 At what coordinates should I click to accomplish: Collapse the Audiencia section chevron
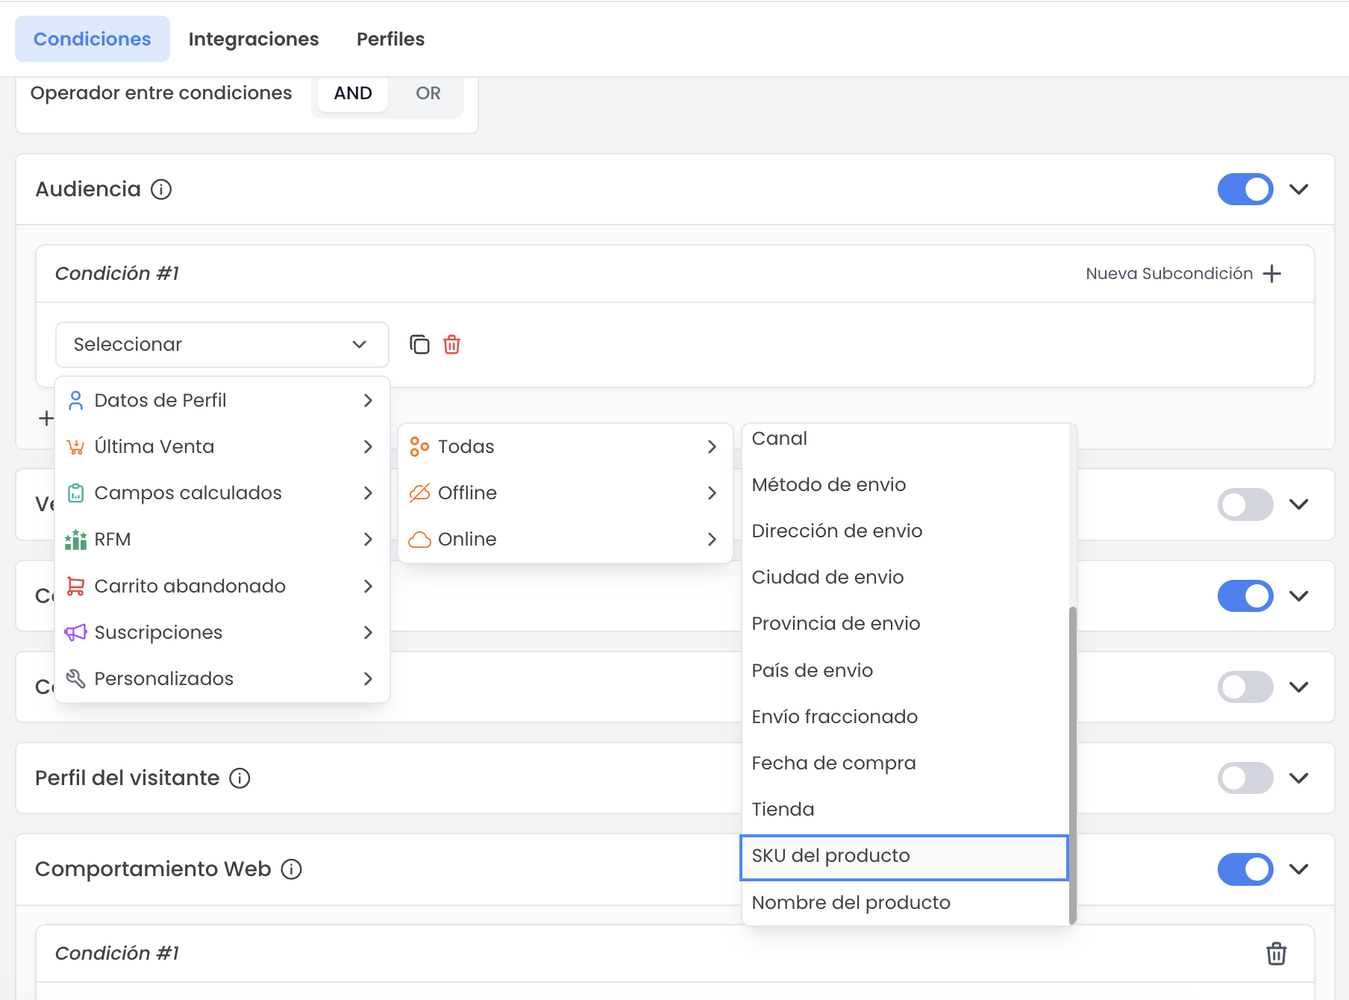pos(1299,189)
